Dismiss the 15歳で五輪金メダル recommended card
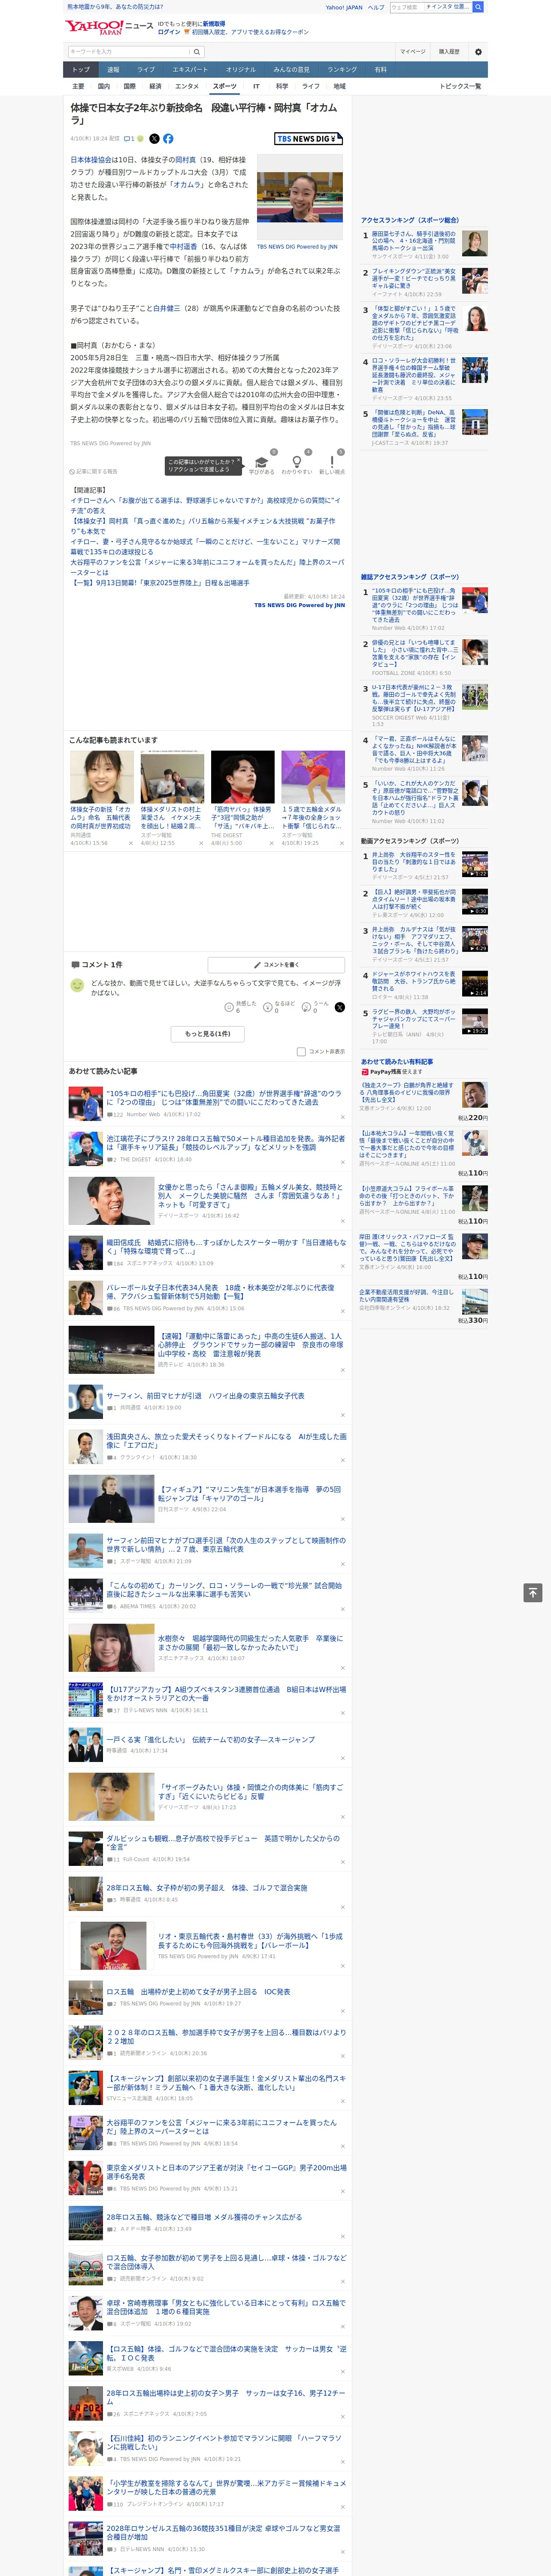 tap(342, 843)
